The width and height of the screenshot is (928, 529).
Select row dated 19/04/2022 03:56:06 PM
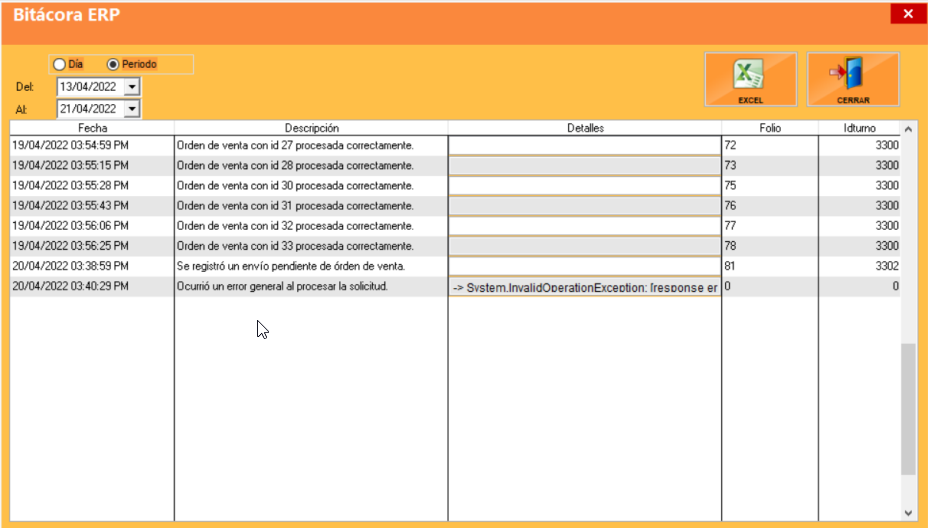tap(455, 226)
